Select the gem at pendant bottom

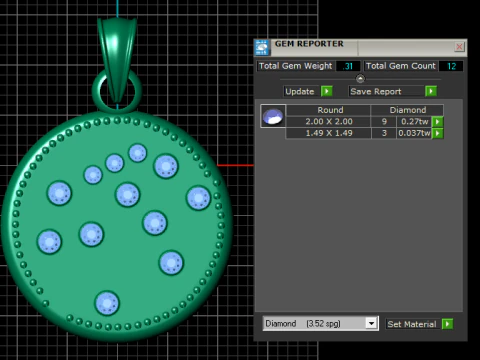tap(107, 303)
